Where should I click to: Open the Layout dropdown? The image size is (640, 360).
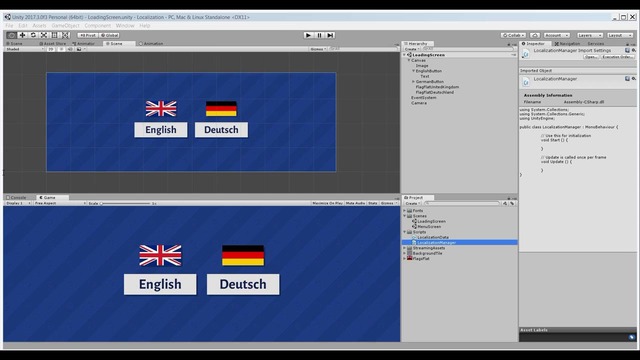click(620, 36)
